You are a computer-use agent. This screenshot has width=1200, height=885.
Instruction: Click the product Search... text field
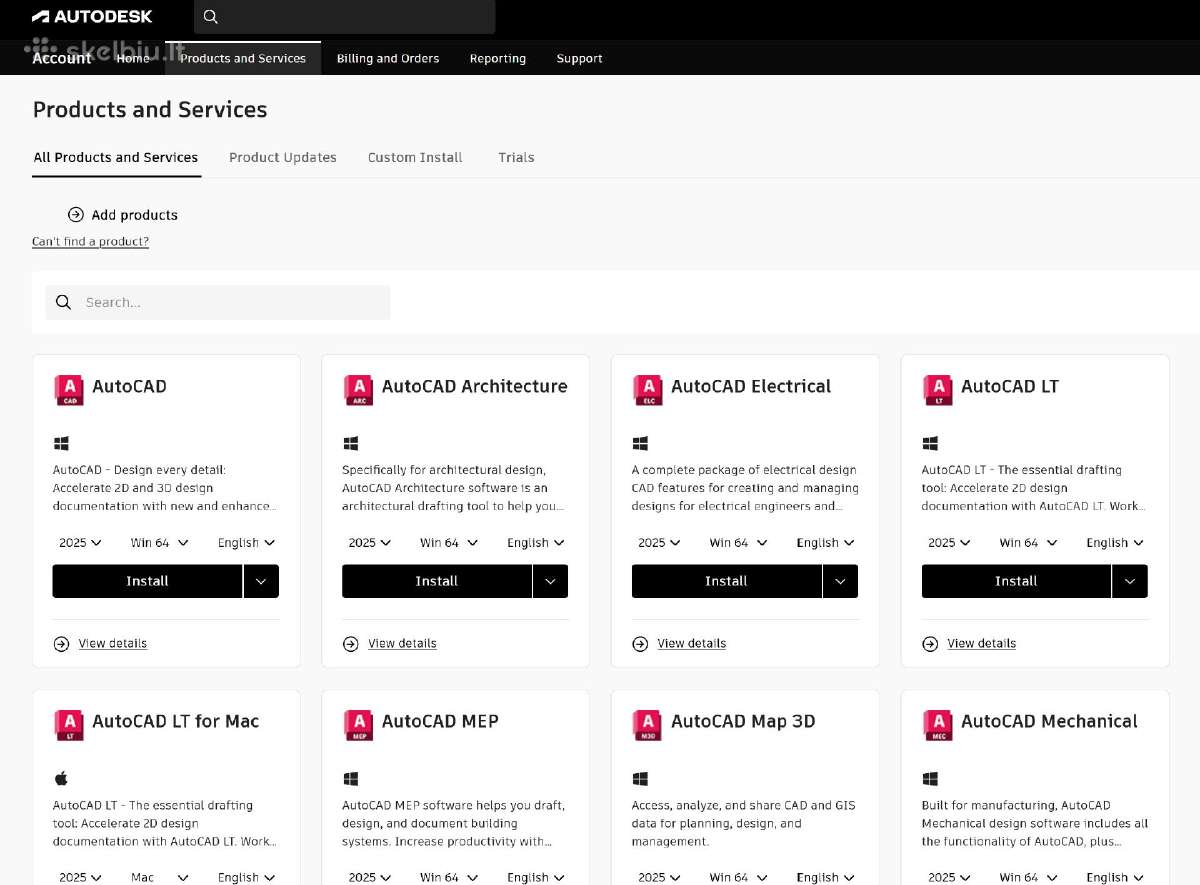pos(218,302)
